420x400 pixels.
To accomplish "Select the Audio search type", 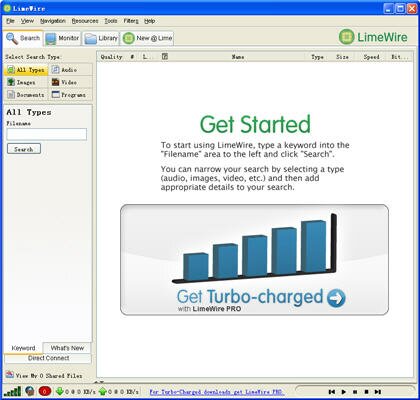I will (70, 70).
